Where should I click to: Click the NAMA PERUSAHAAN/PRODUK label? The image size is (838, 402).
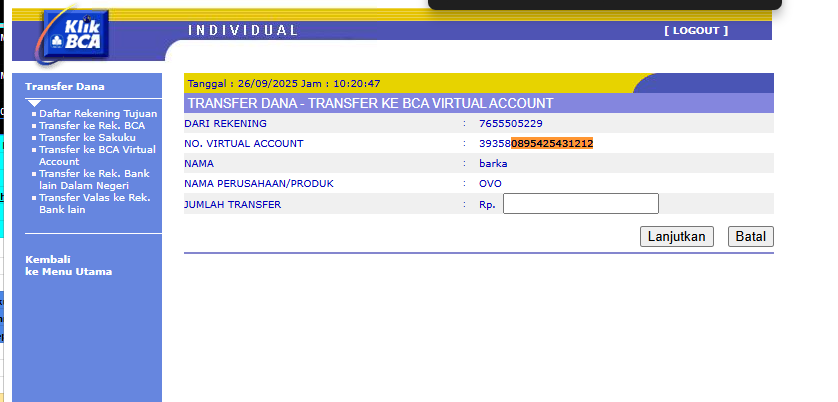(x=259, y=184)
